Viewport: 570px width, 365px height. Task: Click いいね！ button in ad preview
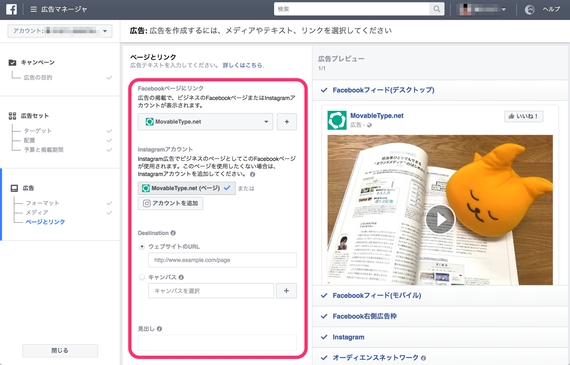(x=523, y=116)
